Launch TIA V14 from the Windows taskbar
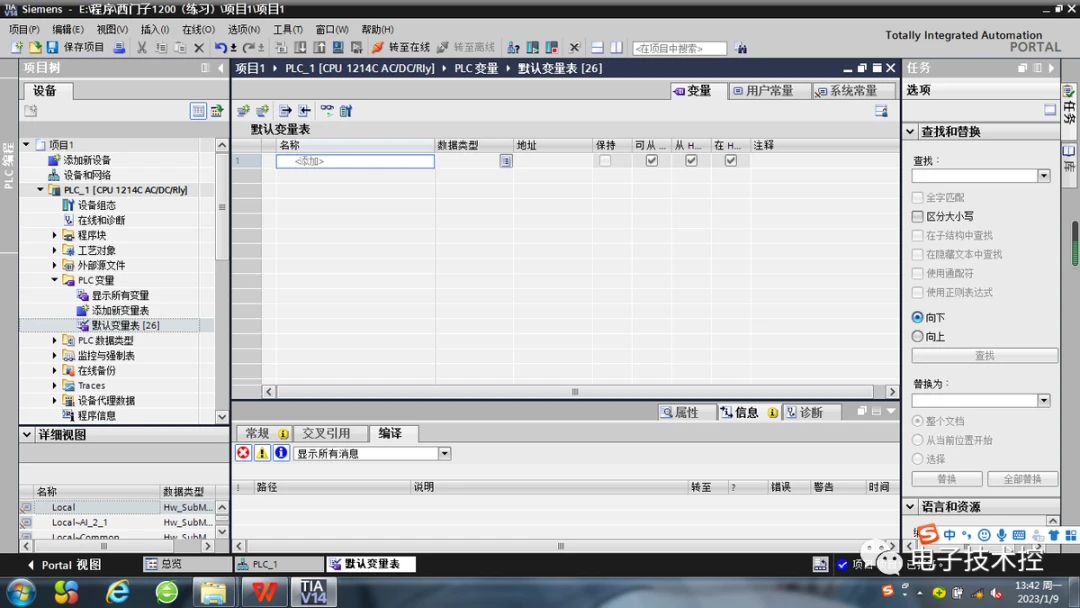 [313, 591]
